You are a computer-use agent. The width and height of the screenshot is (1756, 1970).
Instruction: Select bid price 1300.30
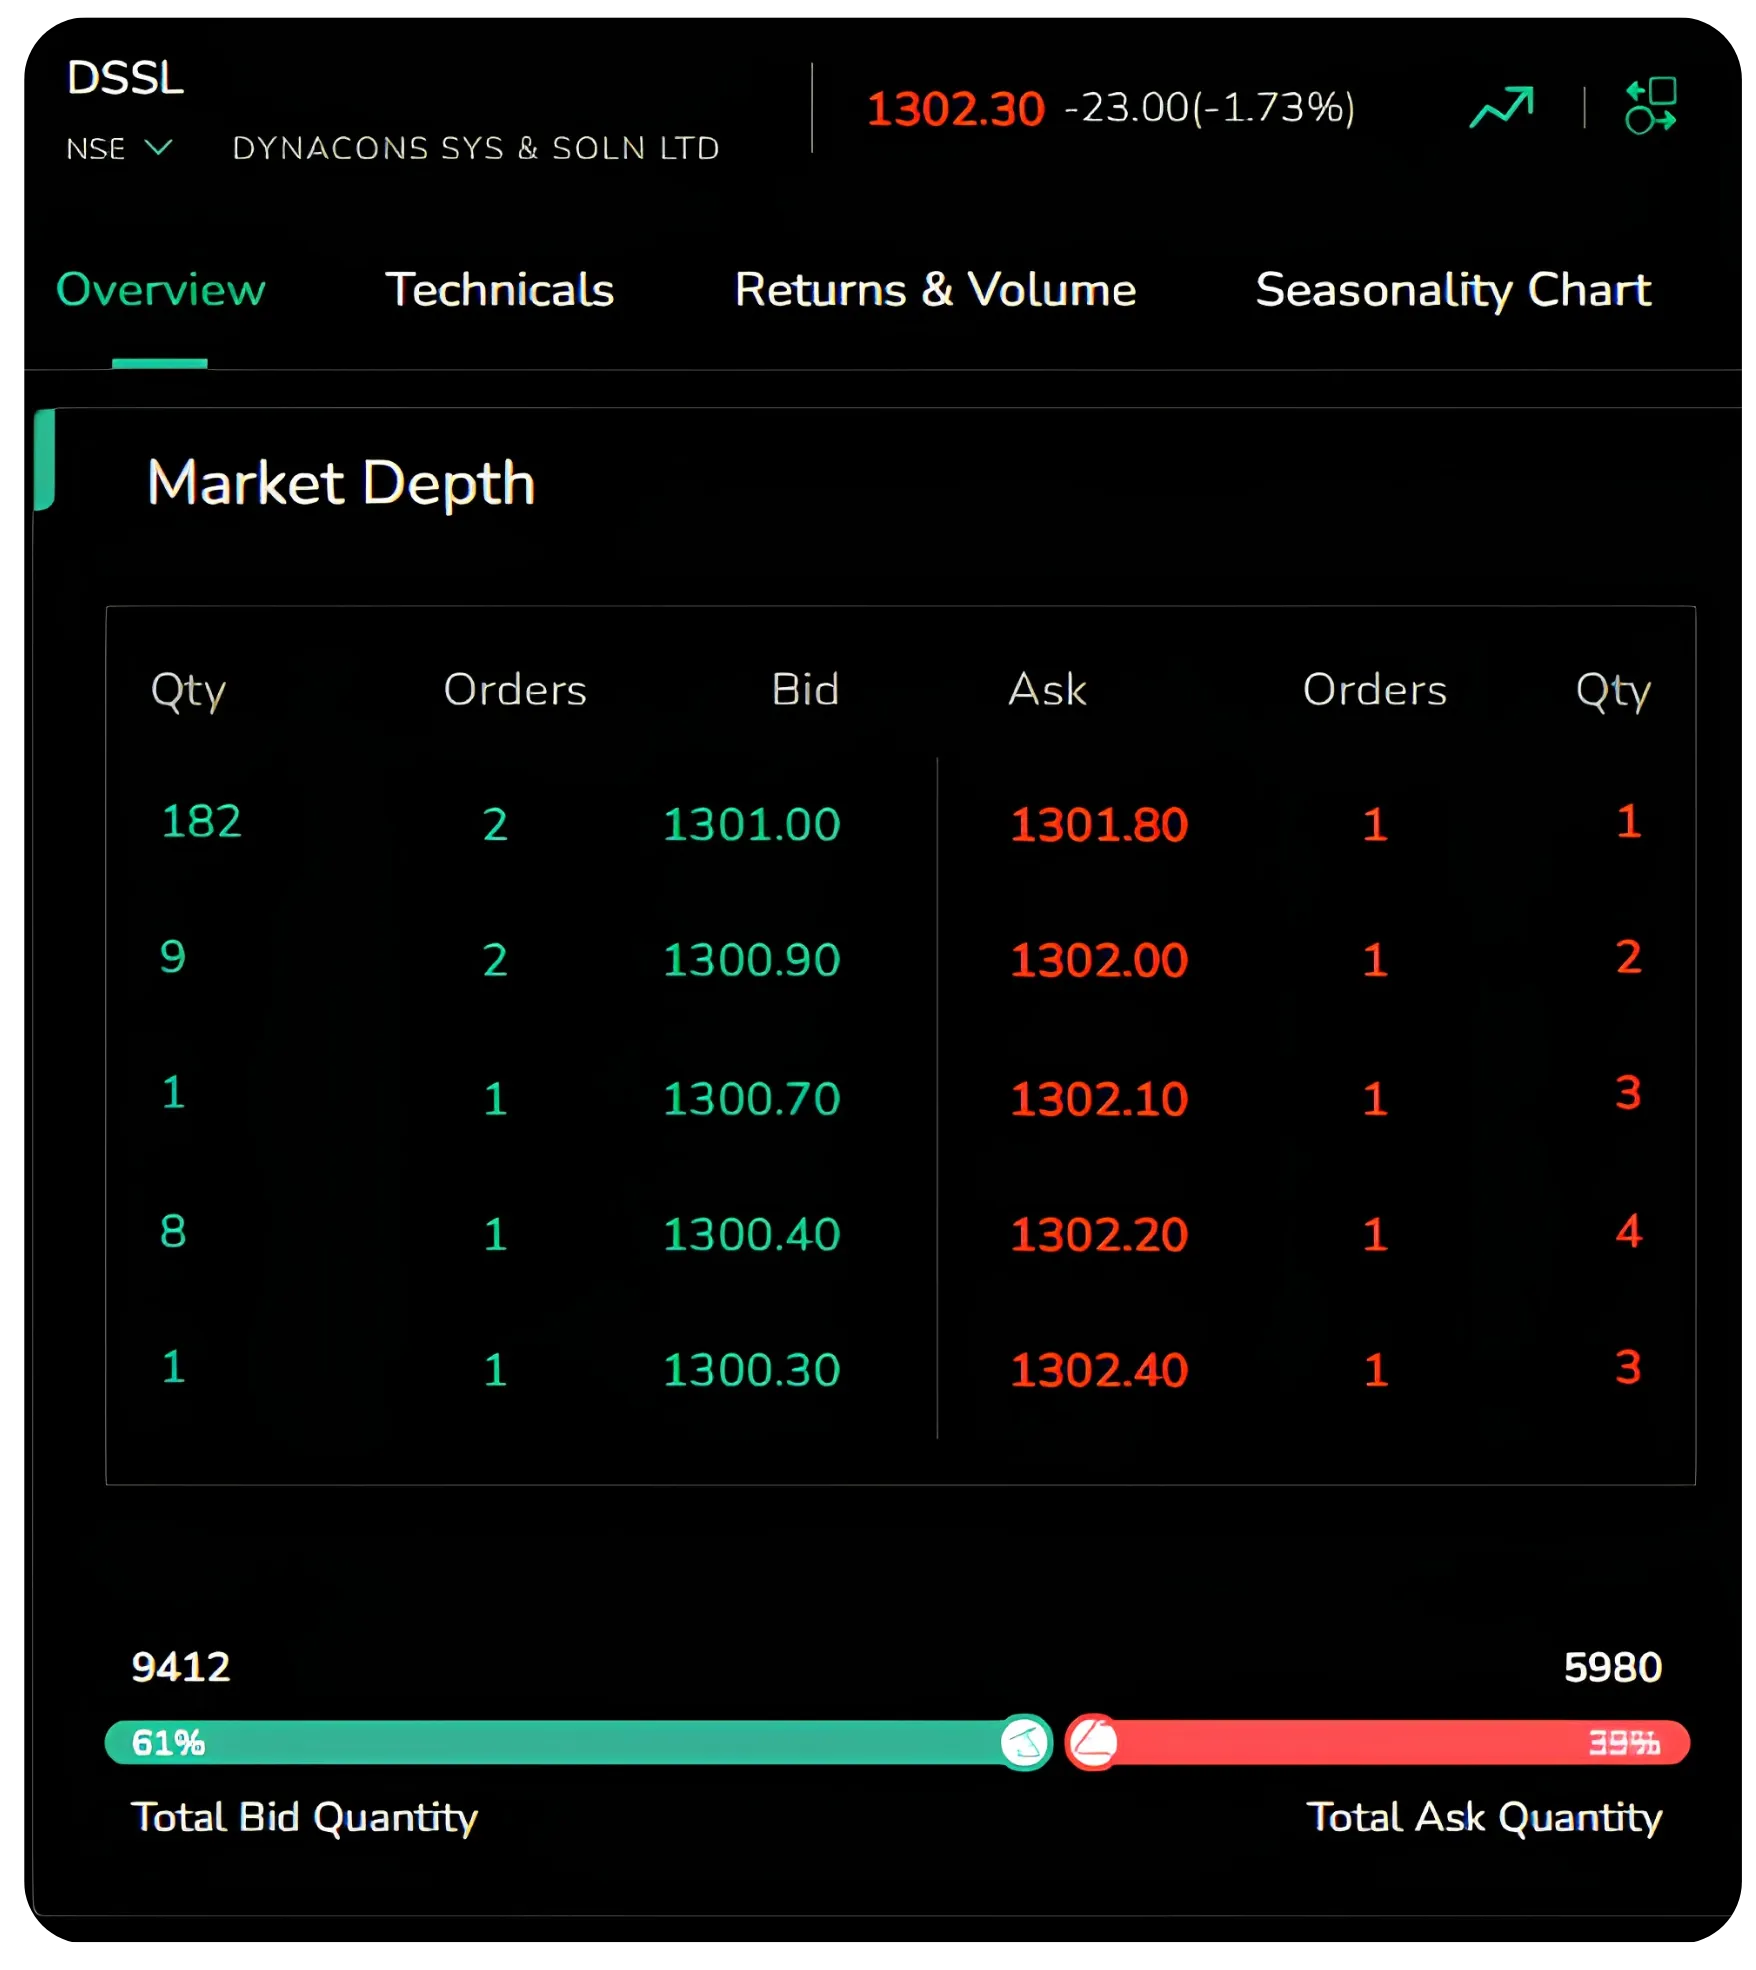pyautogui.click(x=751, y=1370)
